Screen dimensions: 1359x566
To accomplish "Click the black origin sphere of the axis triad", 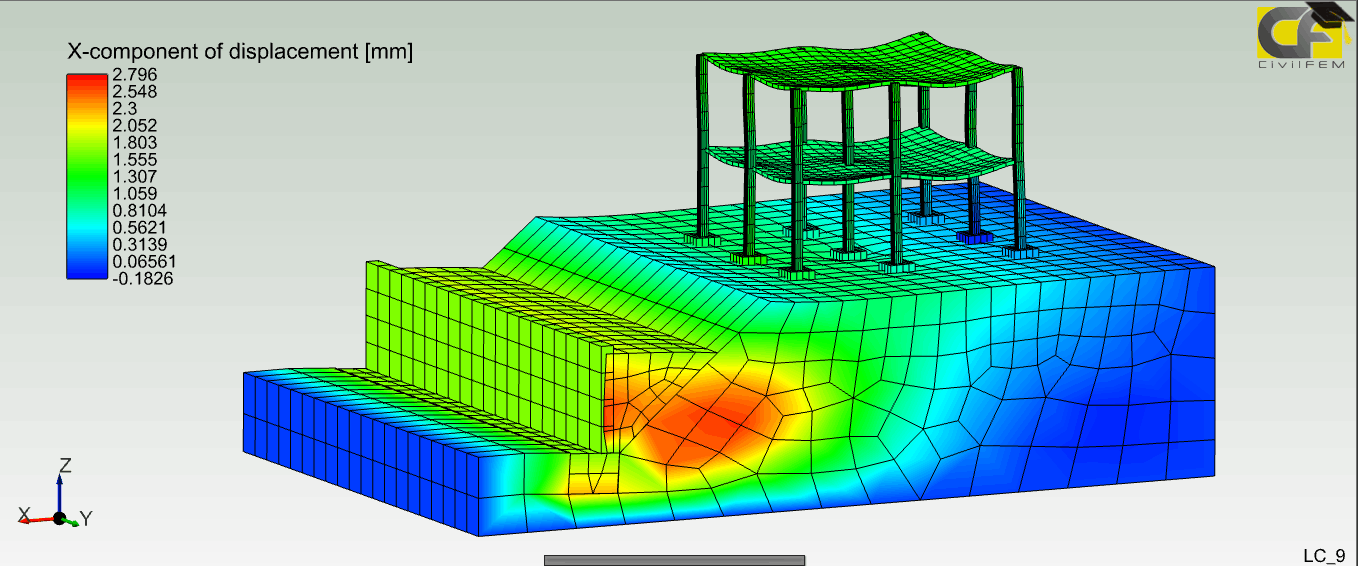I will pyautogui.click(x=60, y=518).
